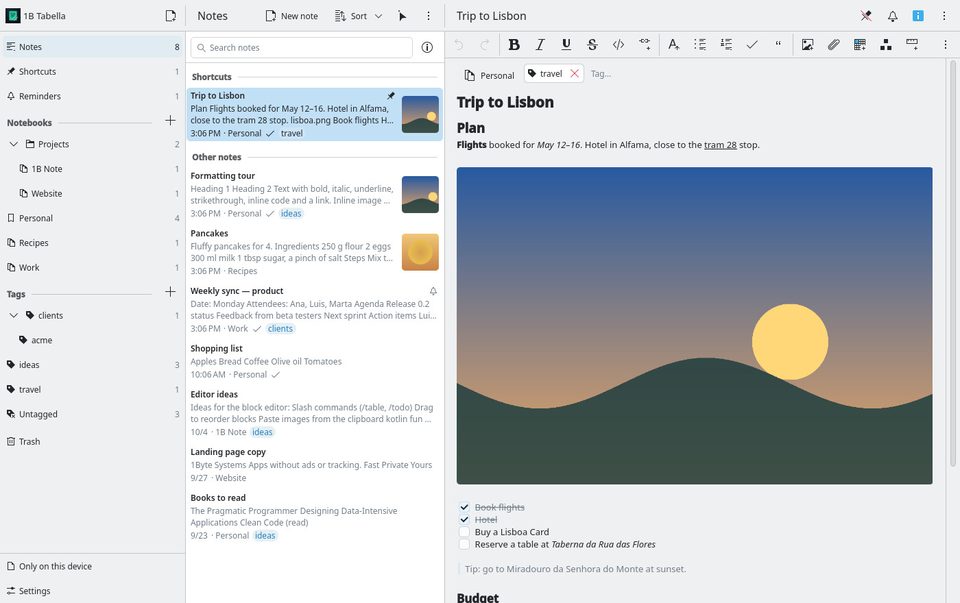Open the tram 28 link

click(x=720, y=145)
